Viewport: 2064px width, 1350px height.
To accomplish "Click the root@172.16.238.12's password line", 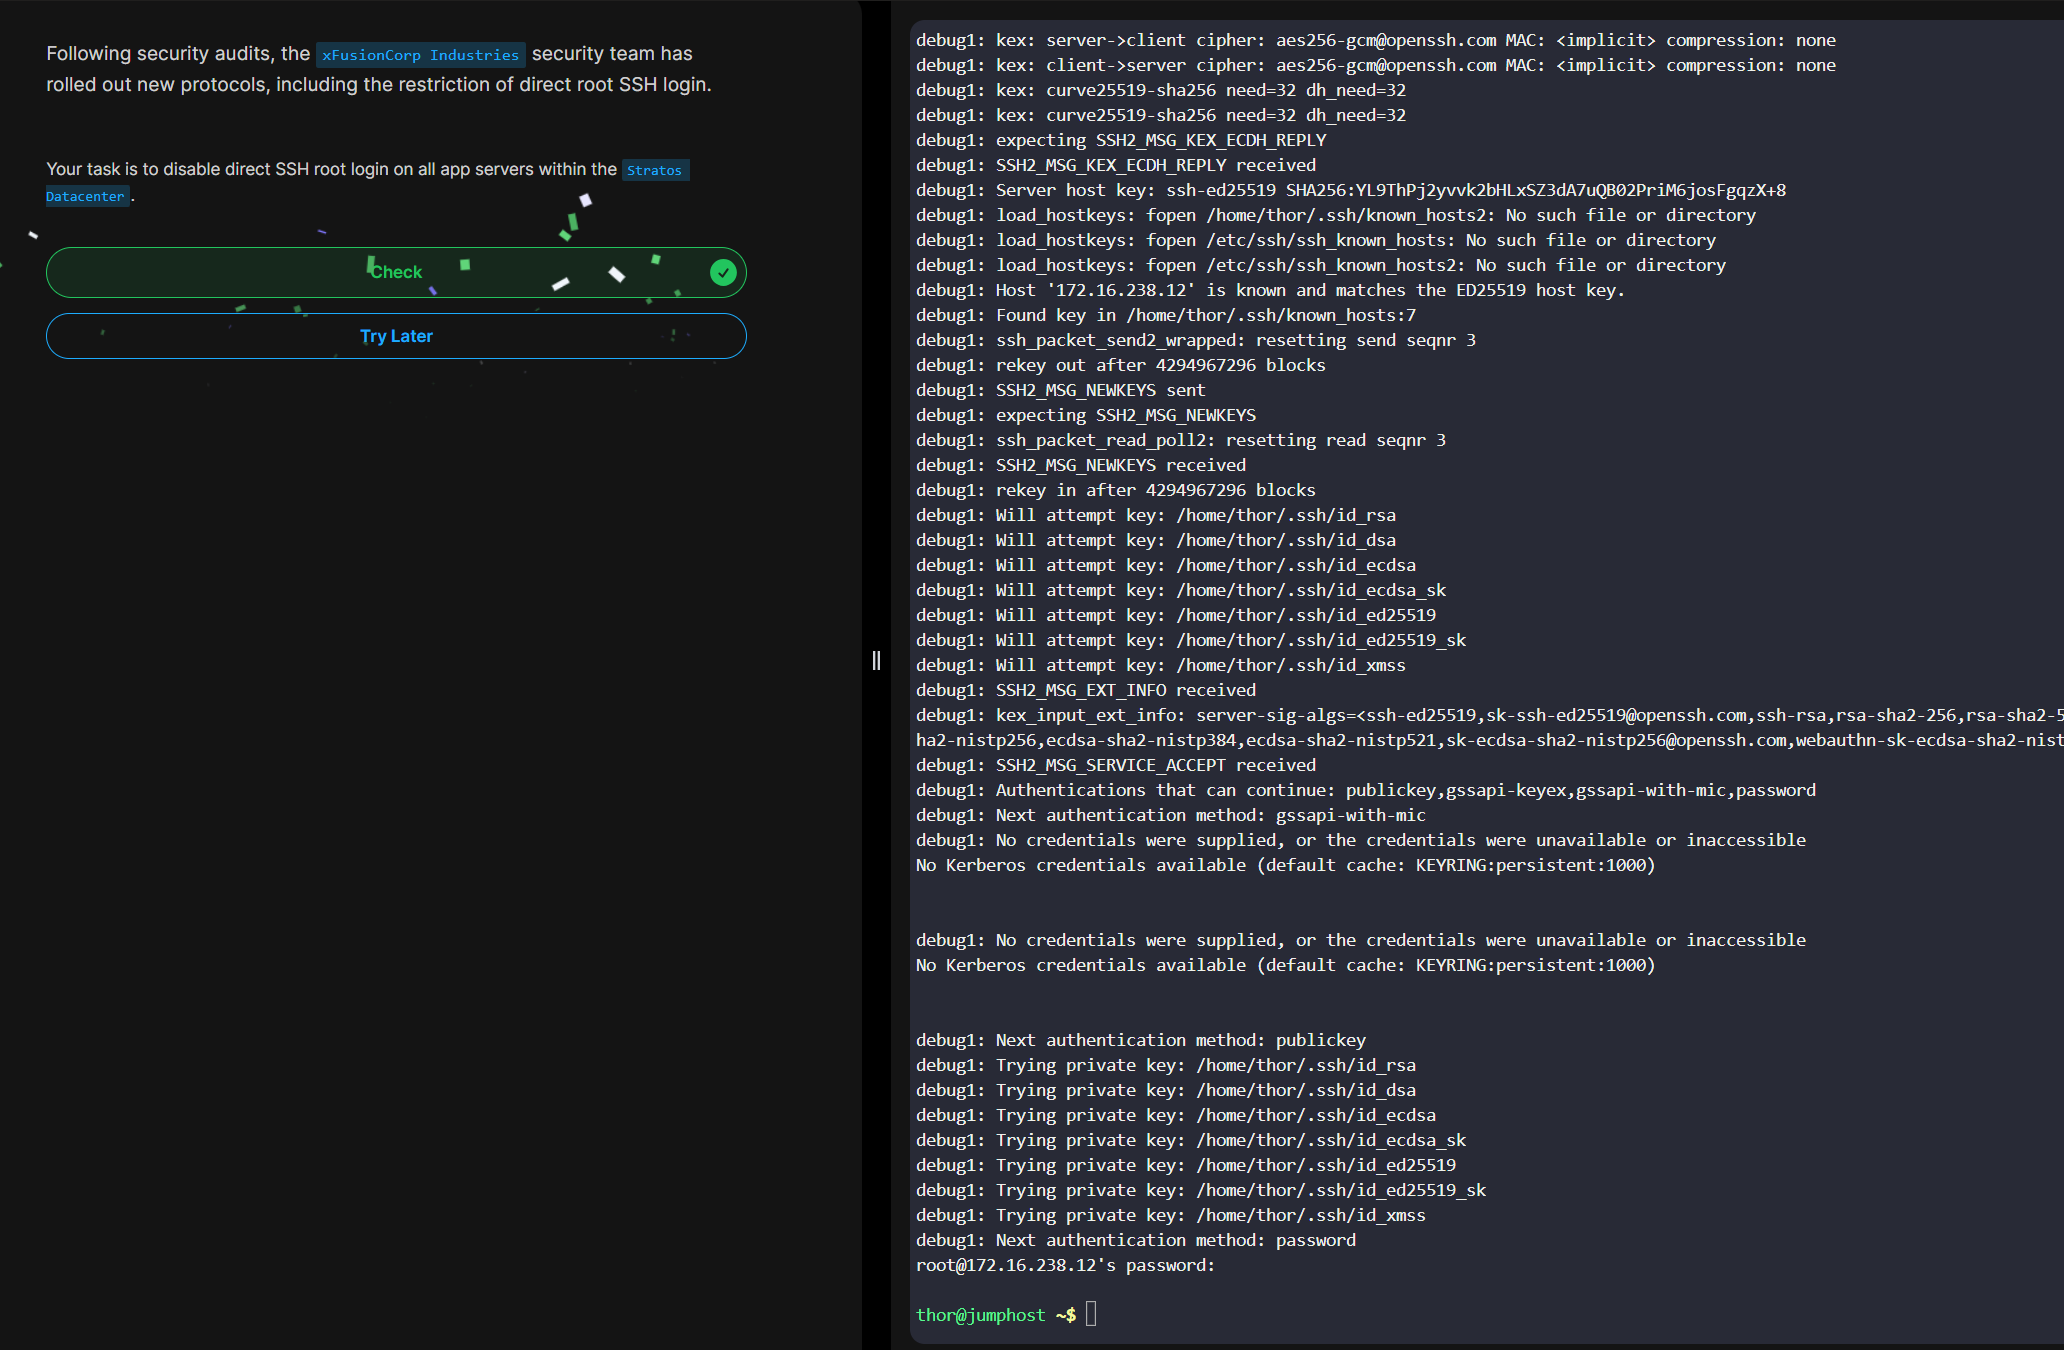I will point(1065,1265).
